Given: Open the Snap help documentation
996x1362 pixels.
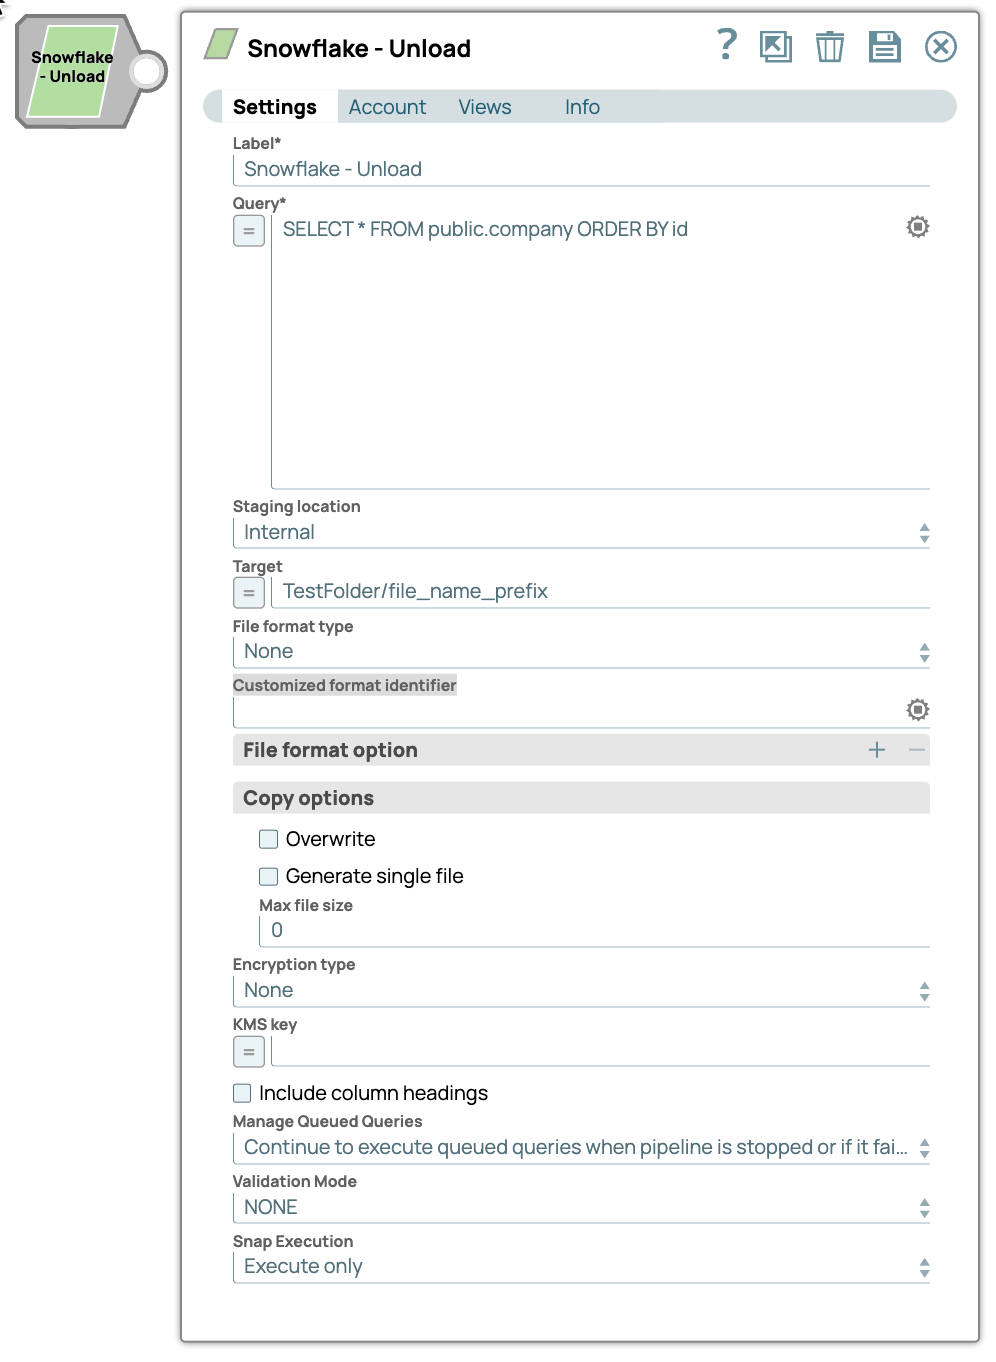Looking at the screenshot, I should 724,46.
